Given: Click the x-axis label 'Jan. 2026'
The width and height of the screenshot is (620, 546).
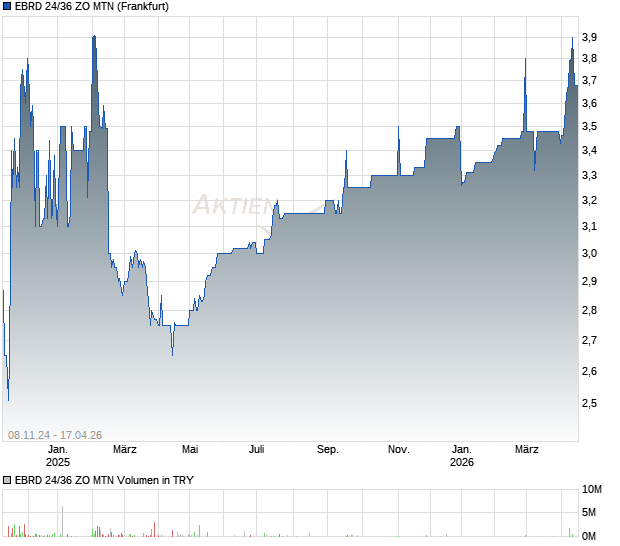Looking at the screenshot, I should 461,455.
